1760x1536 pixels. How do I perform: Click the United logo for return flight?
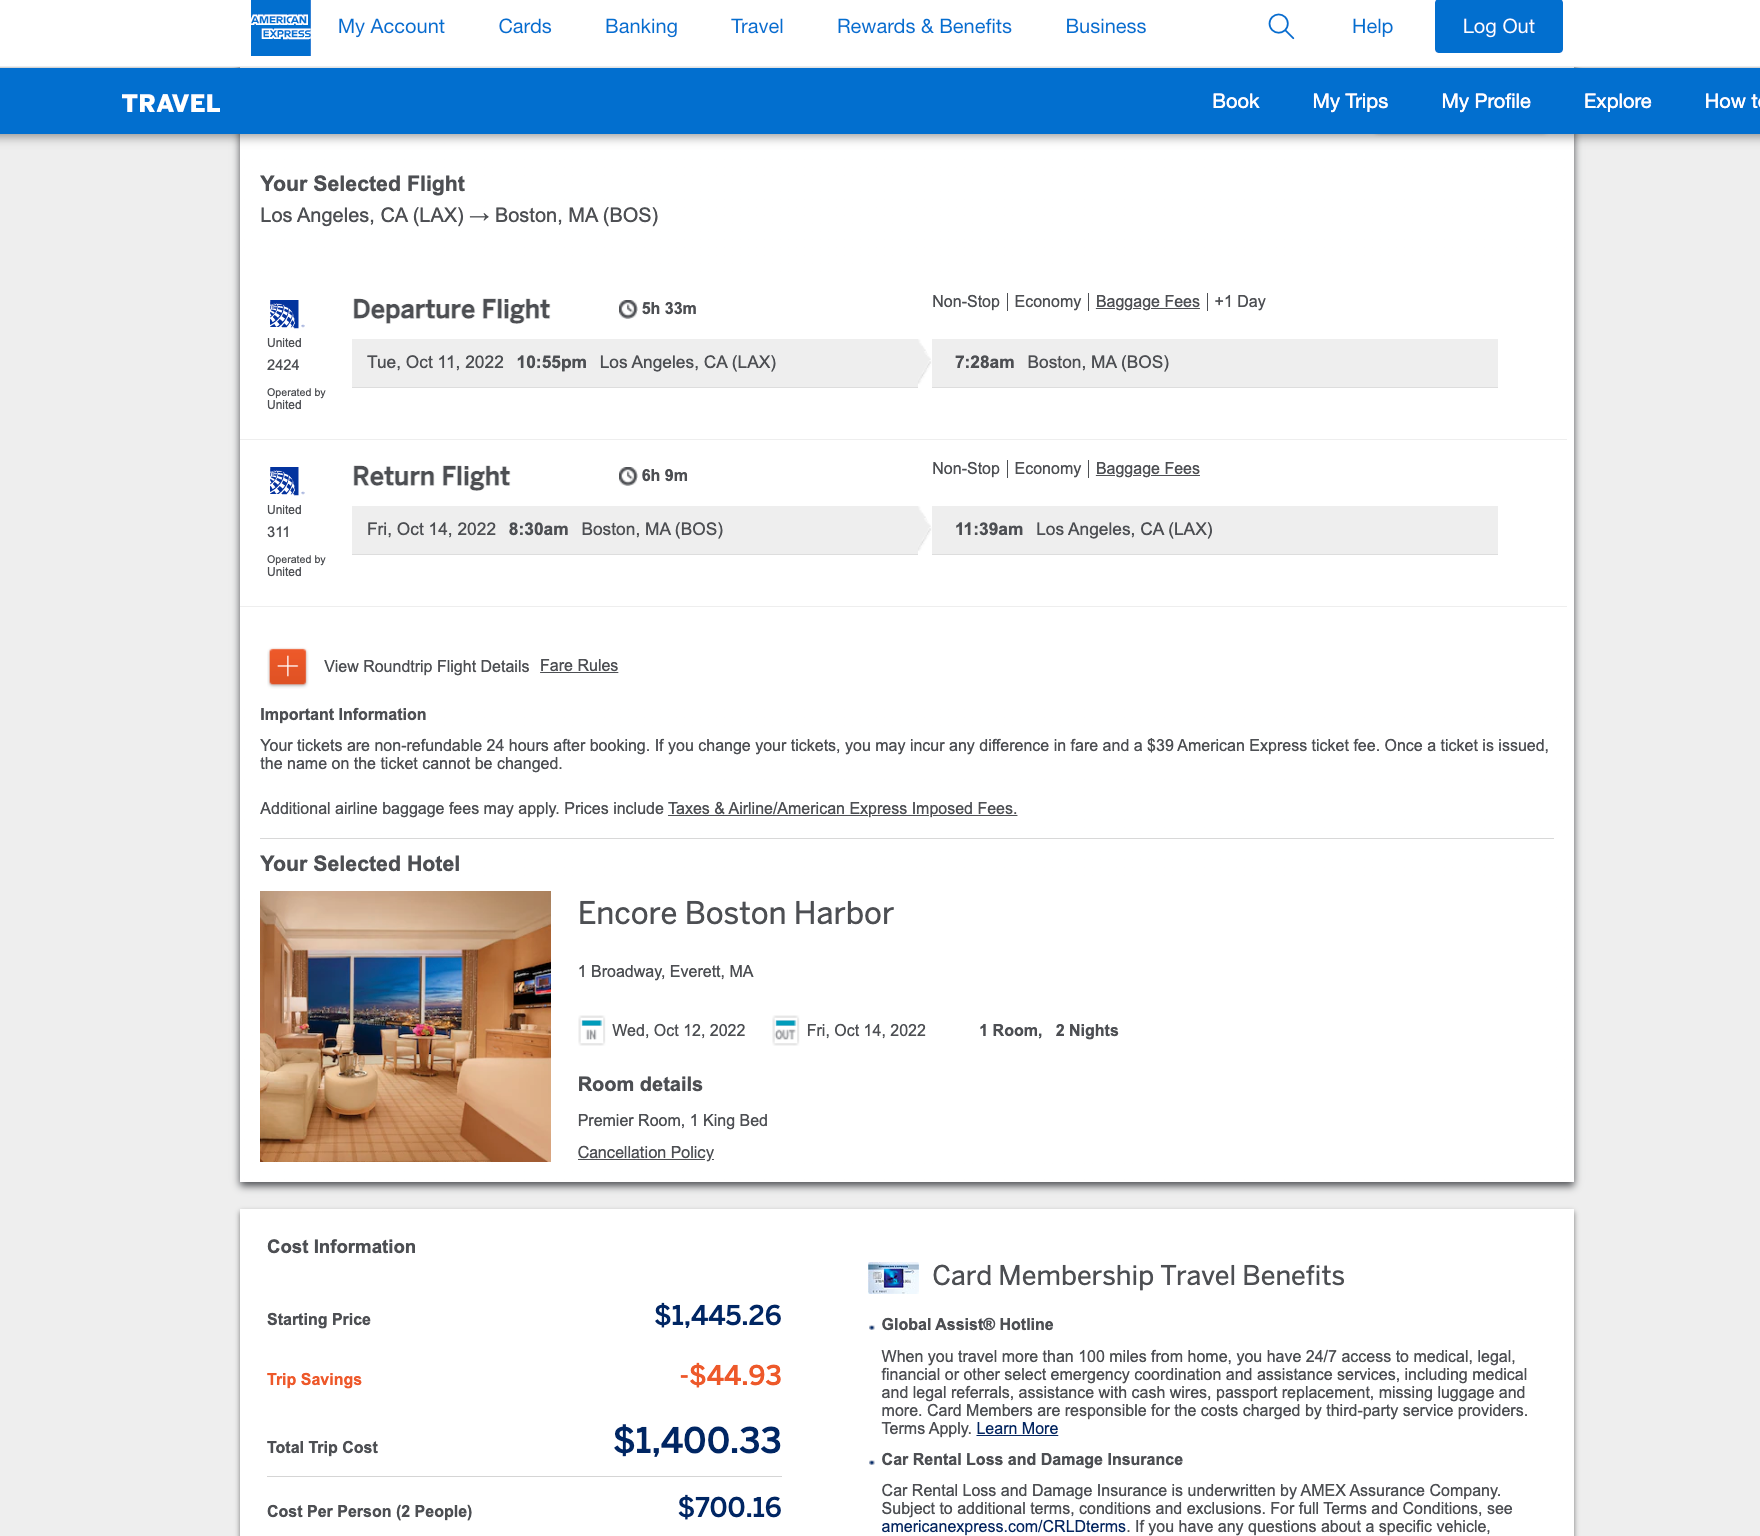click(x=284, y=481)
